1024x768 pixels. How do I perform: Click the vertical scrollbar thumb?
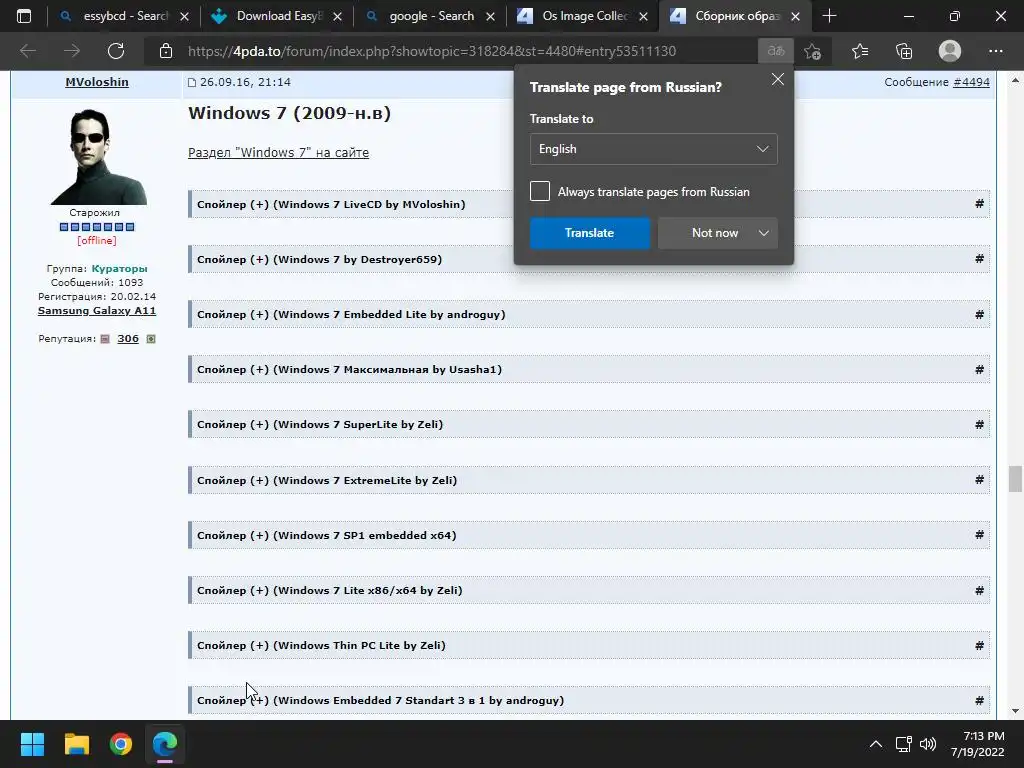coord(1015,479)
